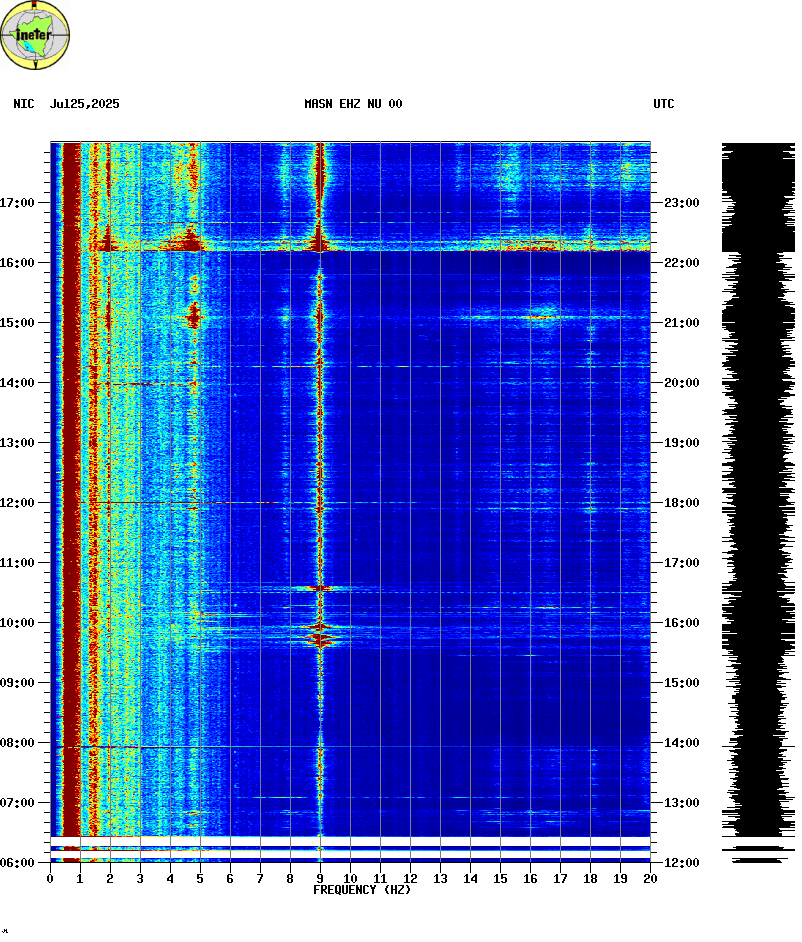Screen dimensions: 802x942
Task: Click frequency axis tick label '20'
Action: click(x=651, y=879)
